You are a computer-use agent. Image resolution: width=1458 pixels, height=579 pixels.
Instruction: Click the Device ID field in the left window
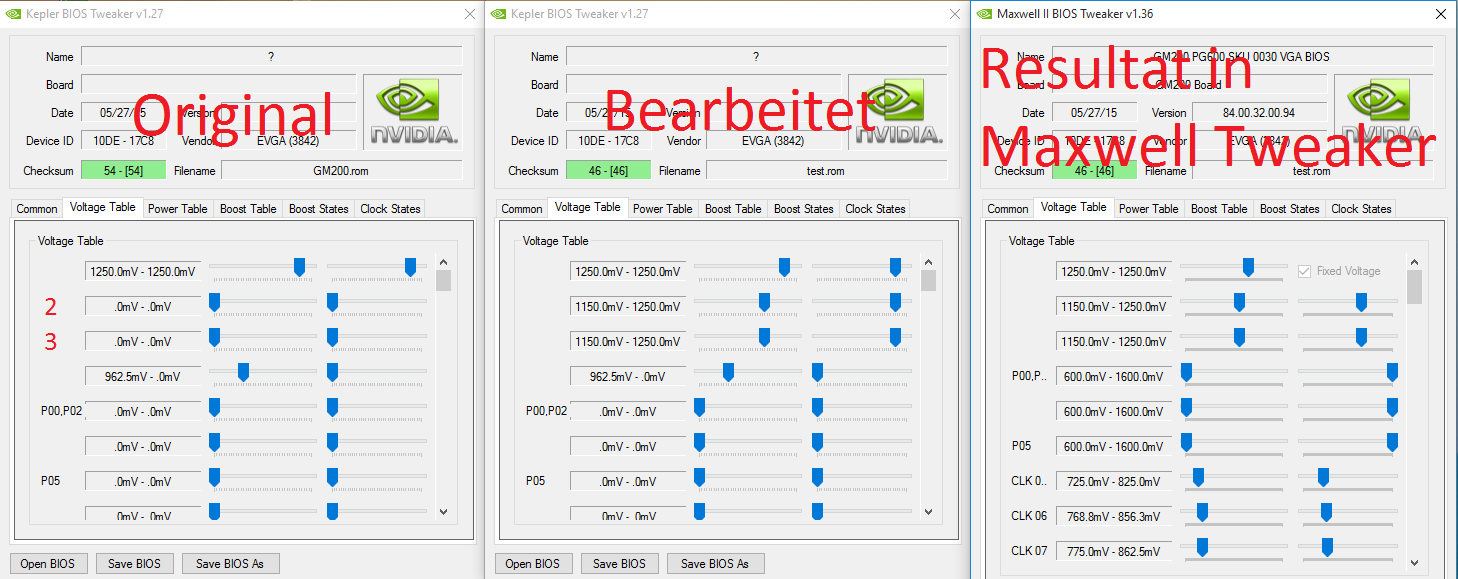[x=123, y=141]
